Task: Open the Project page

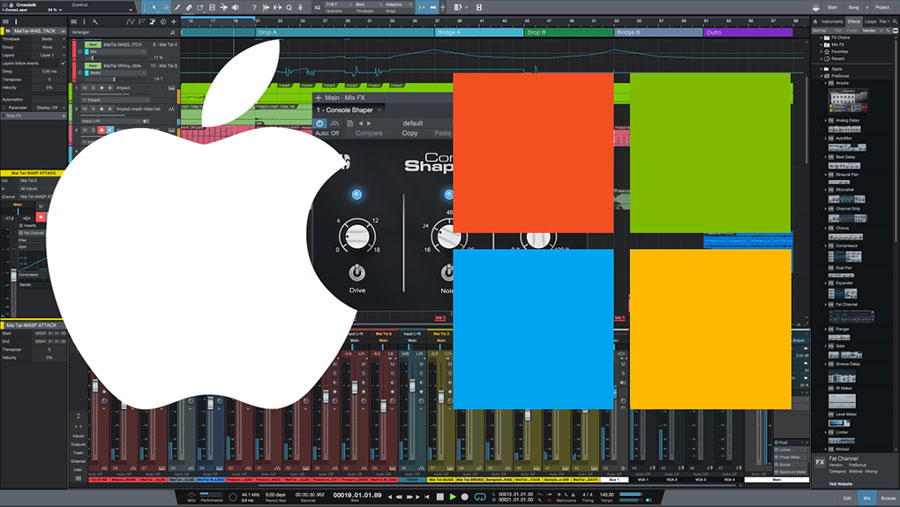Action: [882, 7]
